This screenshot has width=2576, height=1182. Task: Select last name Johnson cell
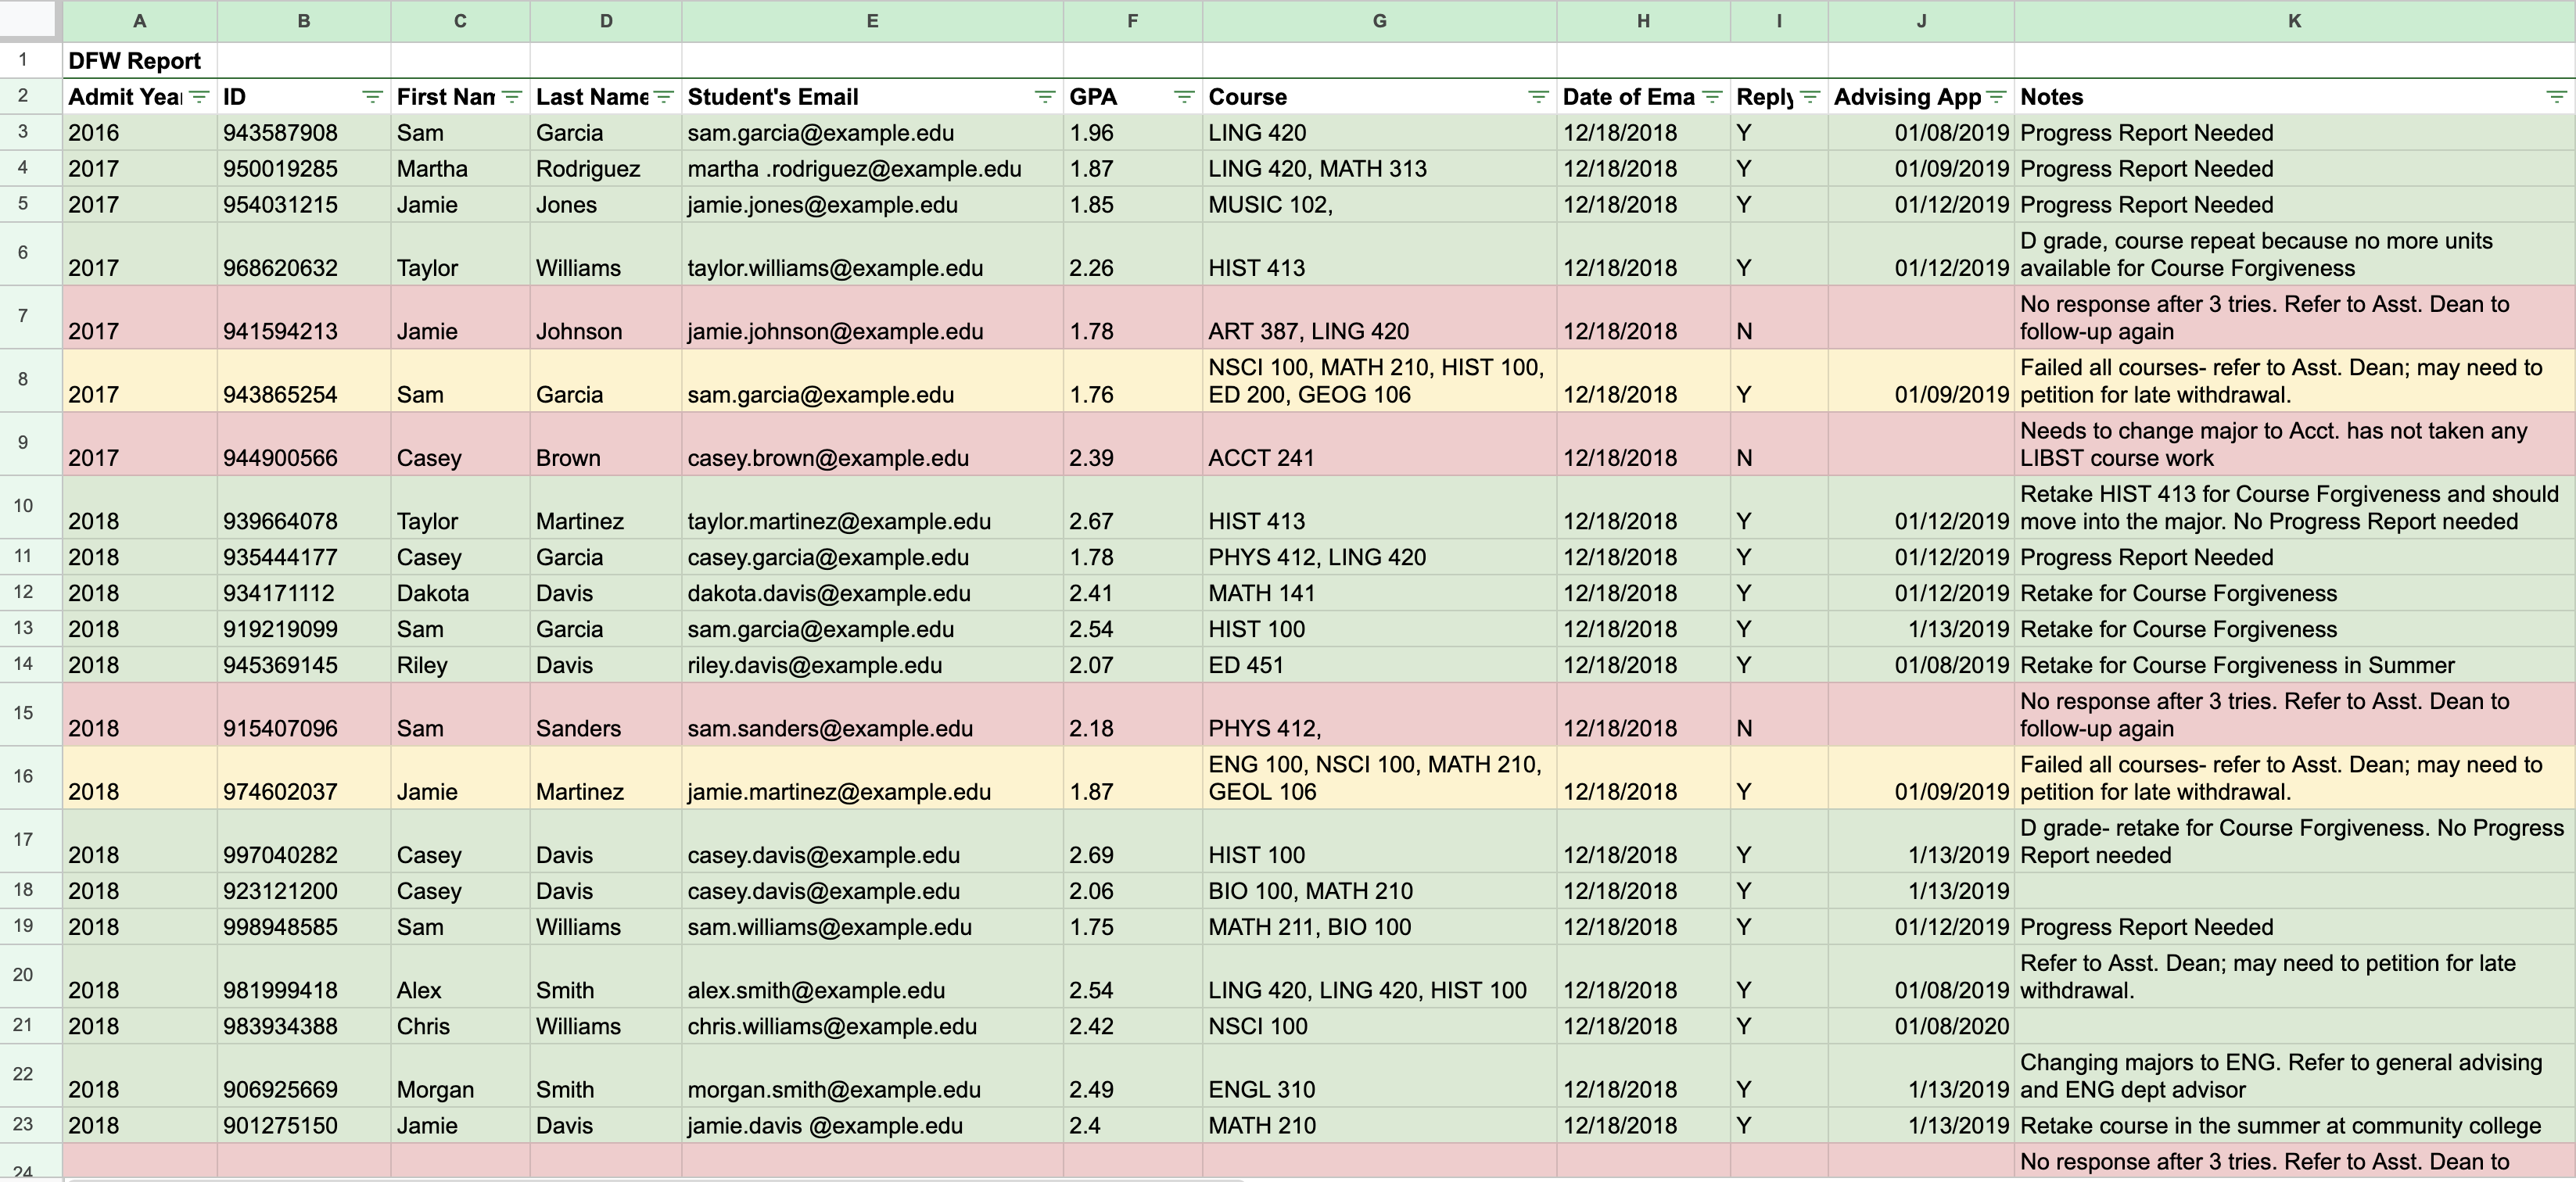(606, 317)
